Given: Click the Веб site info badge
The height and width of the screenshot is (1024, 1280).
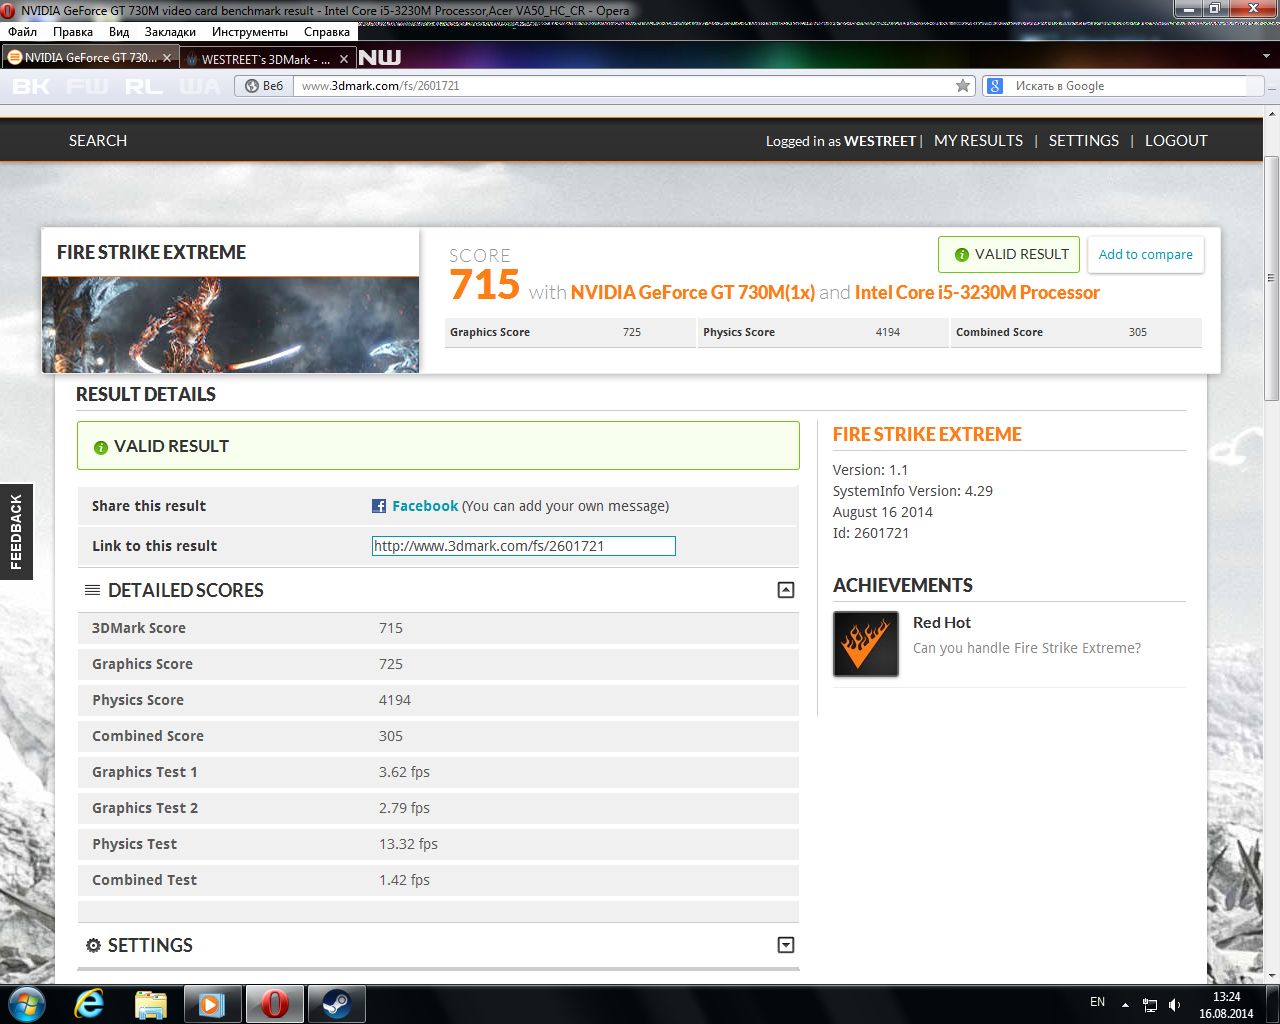Looking at the screenshot, I should (264, 86).
